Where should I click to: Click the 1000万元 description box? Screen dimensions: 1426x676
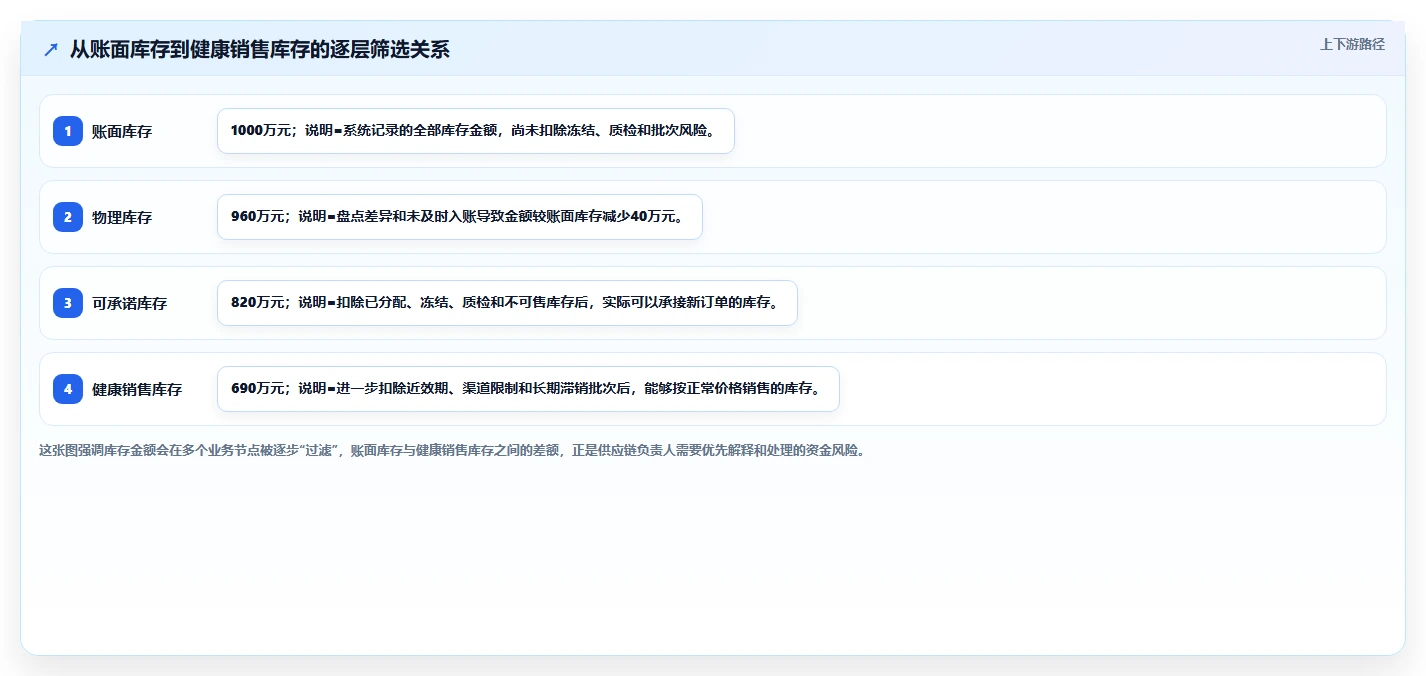tap(476, 131)
